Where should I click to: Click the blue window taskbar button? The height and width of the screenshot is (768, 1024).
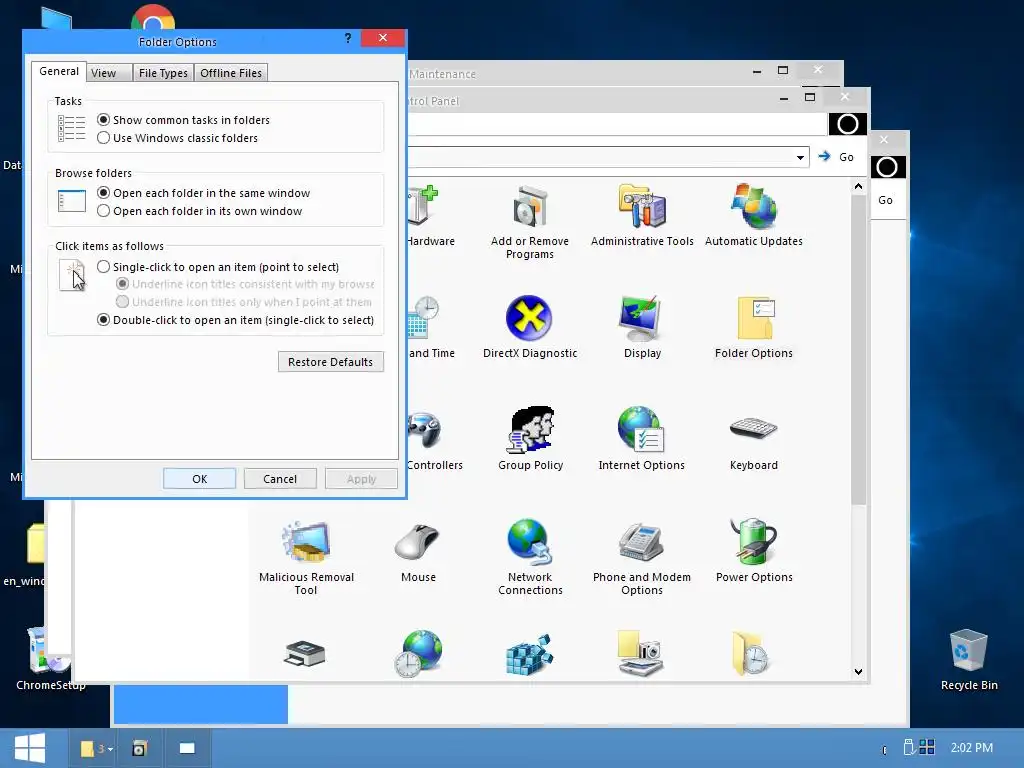(x=187, y=748)
